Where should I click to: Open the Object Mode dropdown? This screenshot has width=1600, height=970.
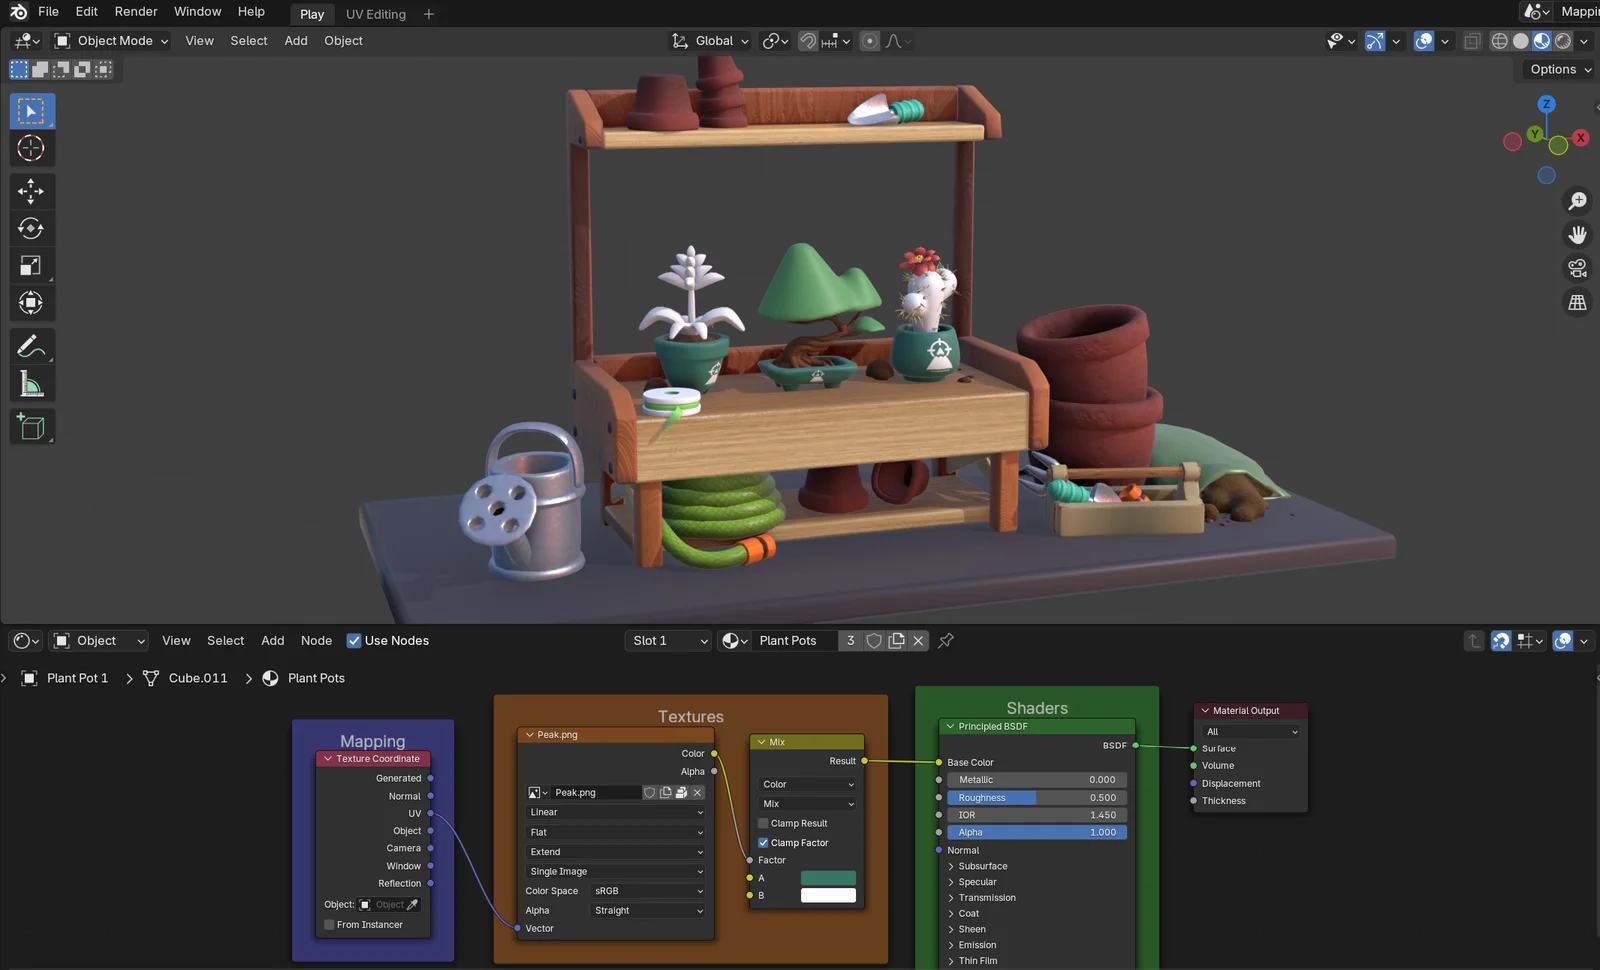coord(111,41)
